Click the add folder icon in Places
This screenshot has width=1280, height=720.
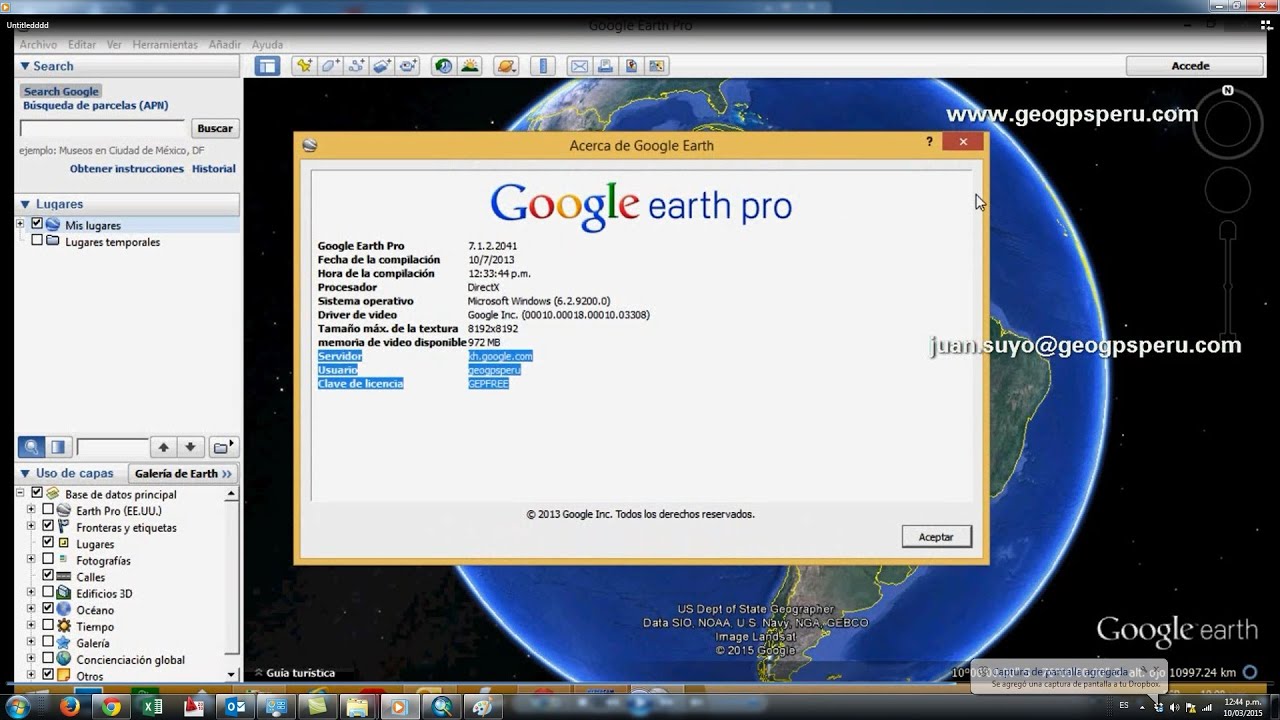(x=222, y=447)
